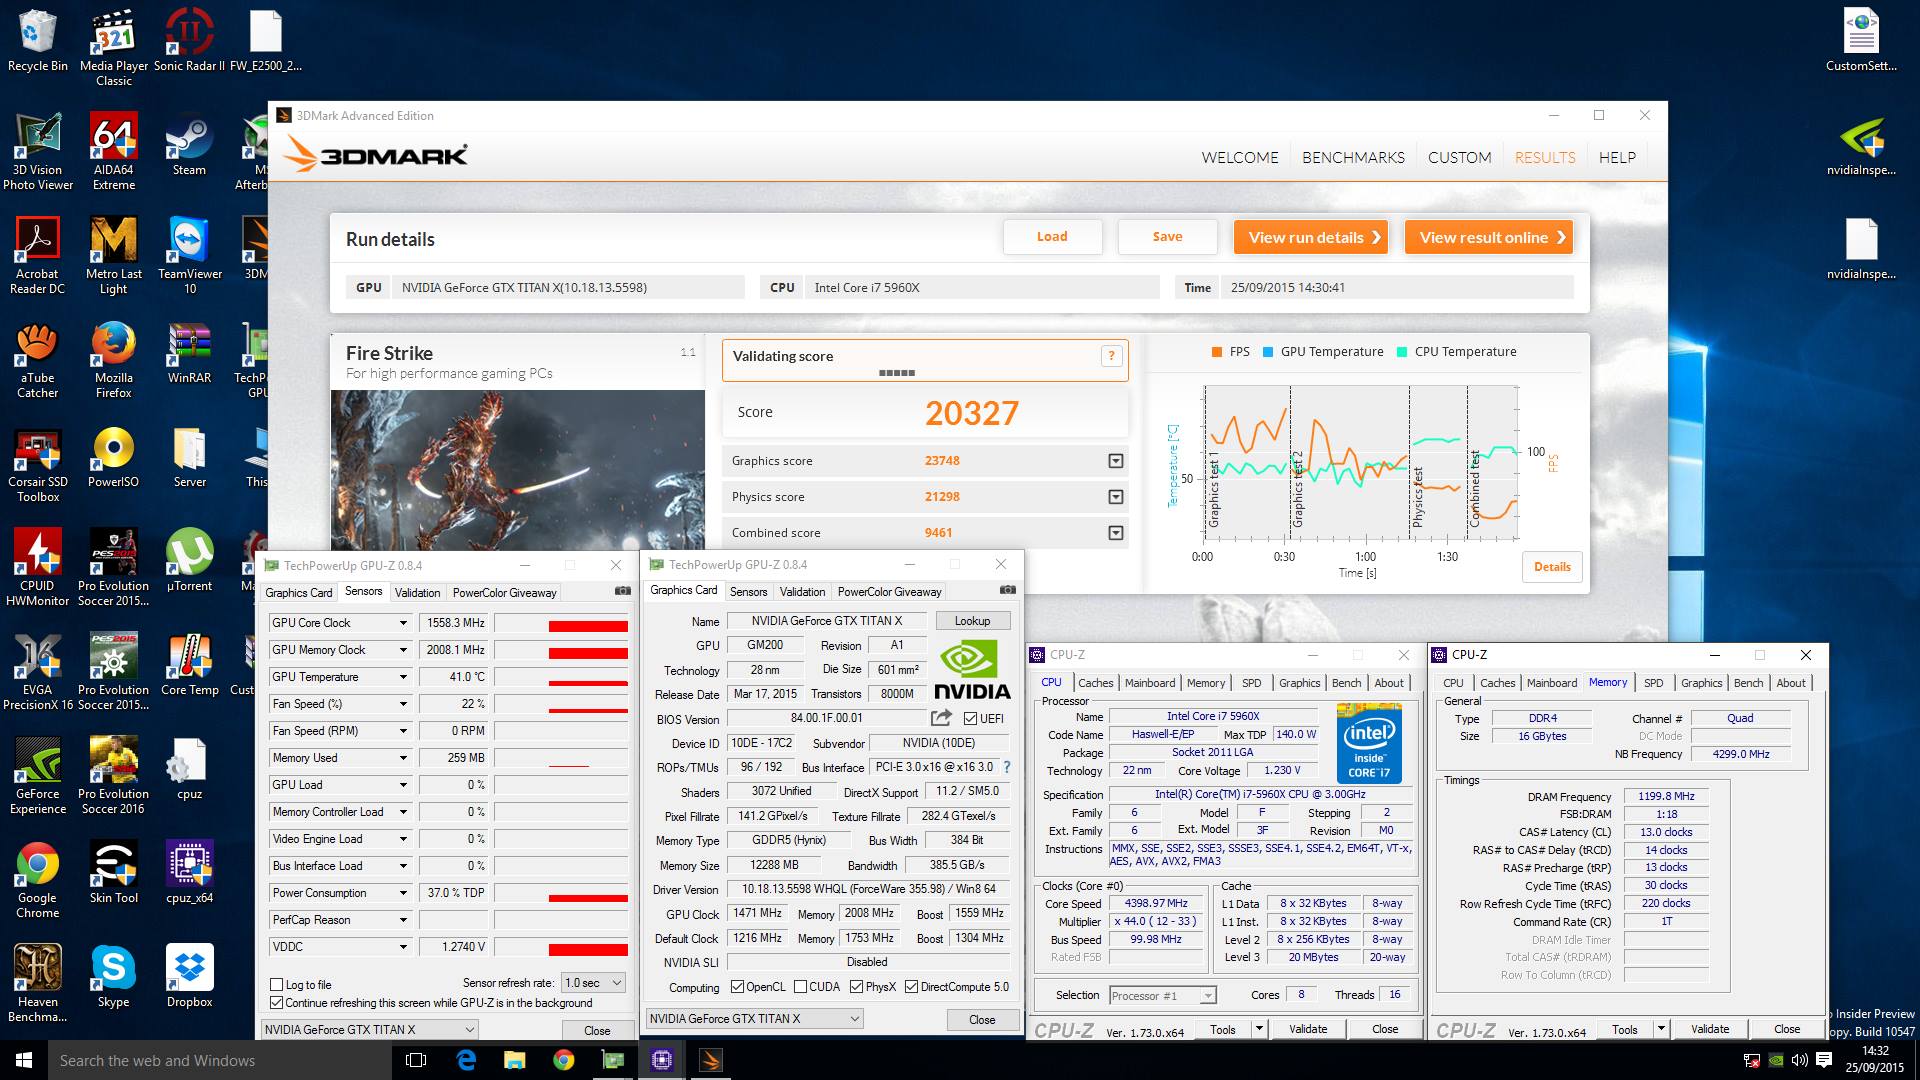Launch CPUID HWMonitor desktop shortcut
This screenshot has width=1920, height=1080.
[37, 568]
